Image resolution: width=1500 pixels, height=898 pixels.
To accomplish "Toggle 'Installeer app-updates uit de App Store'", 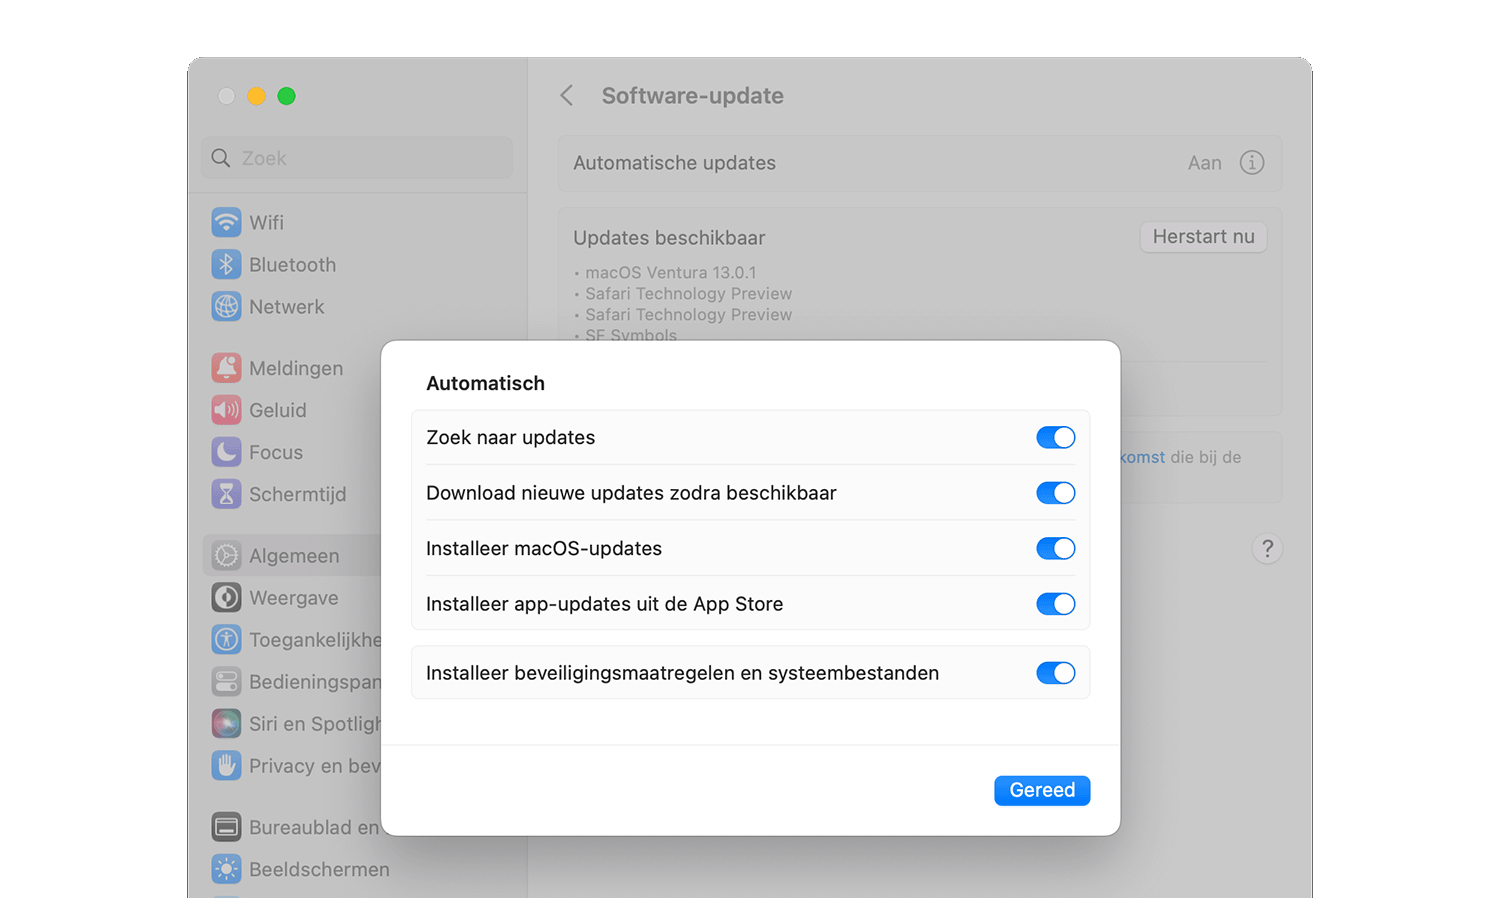I will point(1055,604).
